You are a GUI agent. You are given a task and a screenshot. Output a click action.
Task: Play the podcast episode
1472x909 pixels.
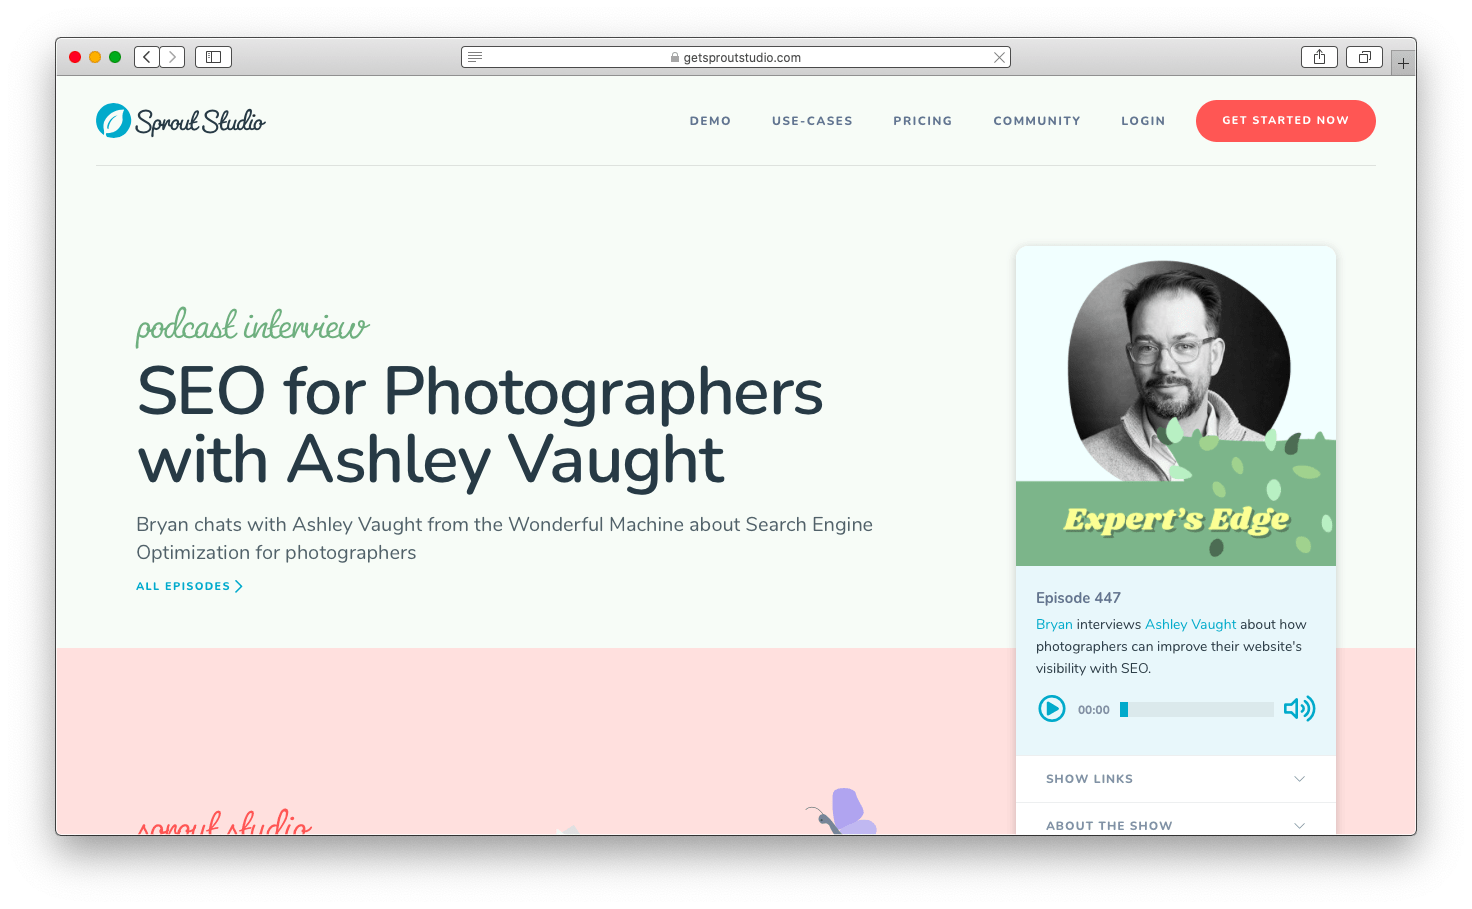pyautogui.click(x=1052, y=709)
